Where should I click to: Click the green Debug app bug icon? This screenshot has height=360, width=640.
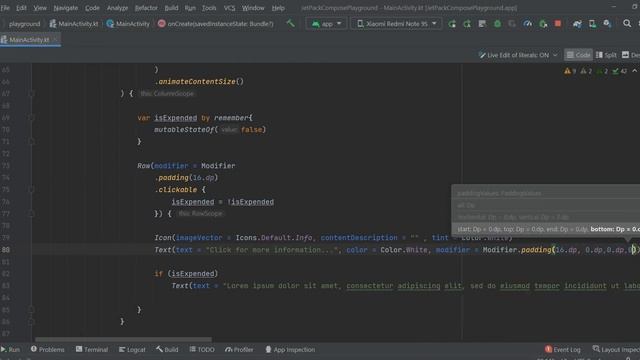coord(497,24)
